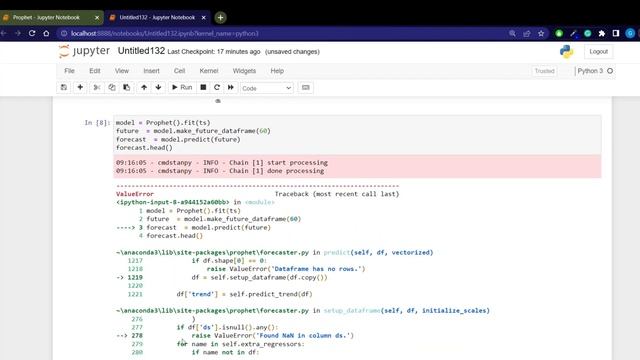Screen dimensions: 640x360
Task: Restart the kernel with the circular arrow icon
Action: (217, 87)
